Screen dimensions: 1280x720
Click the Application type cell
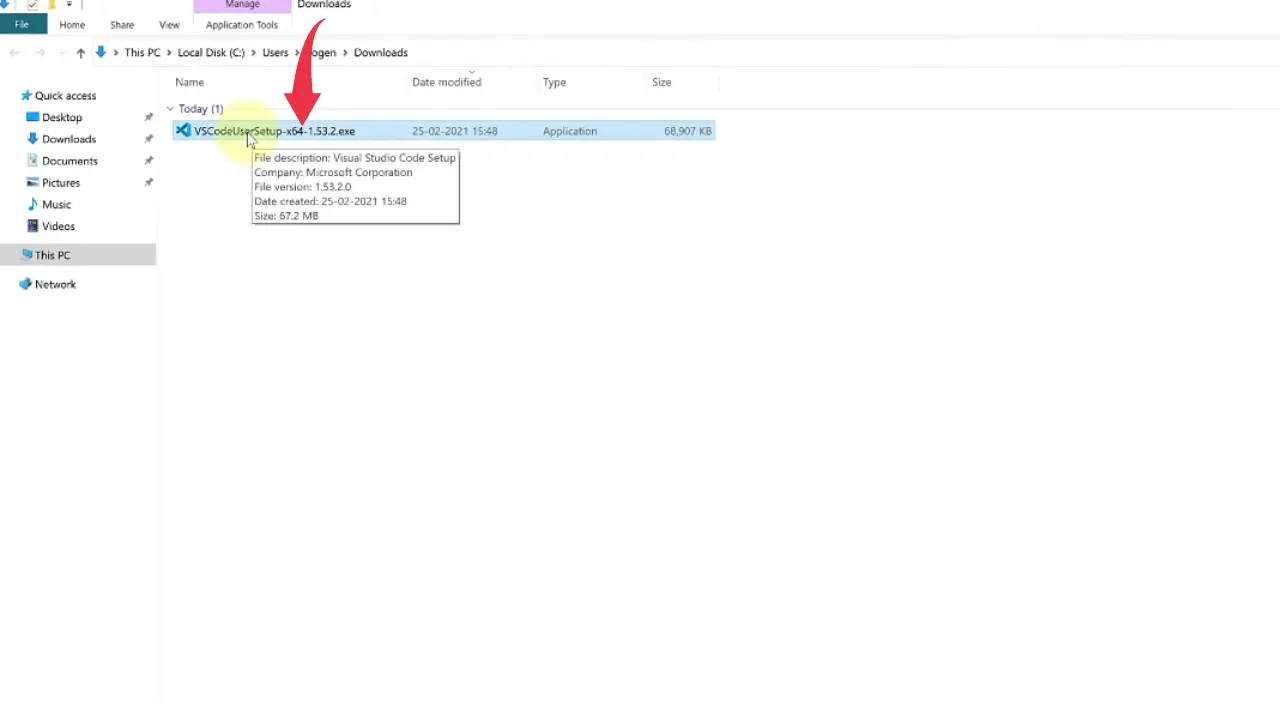570,131
